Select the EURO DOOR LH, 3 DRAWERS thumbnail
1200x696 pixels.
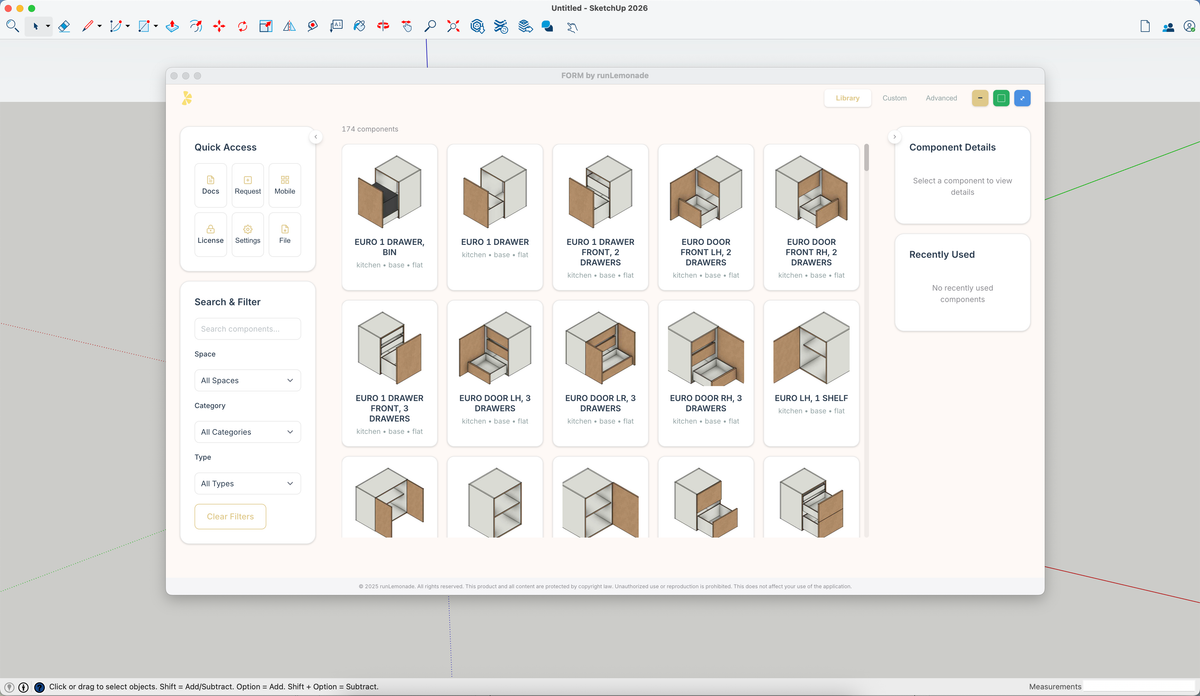pos(495,350)
